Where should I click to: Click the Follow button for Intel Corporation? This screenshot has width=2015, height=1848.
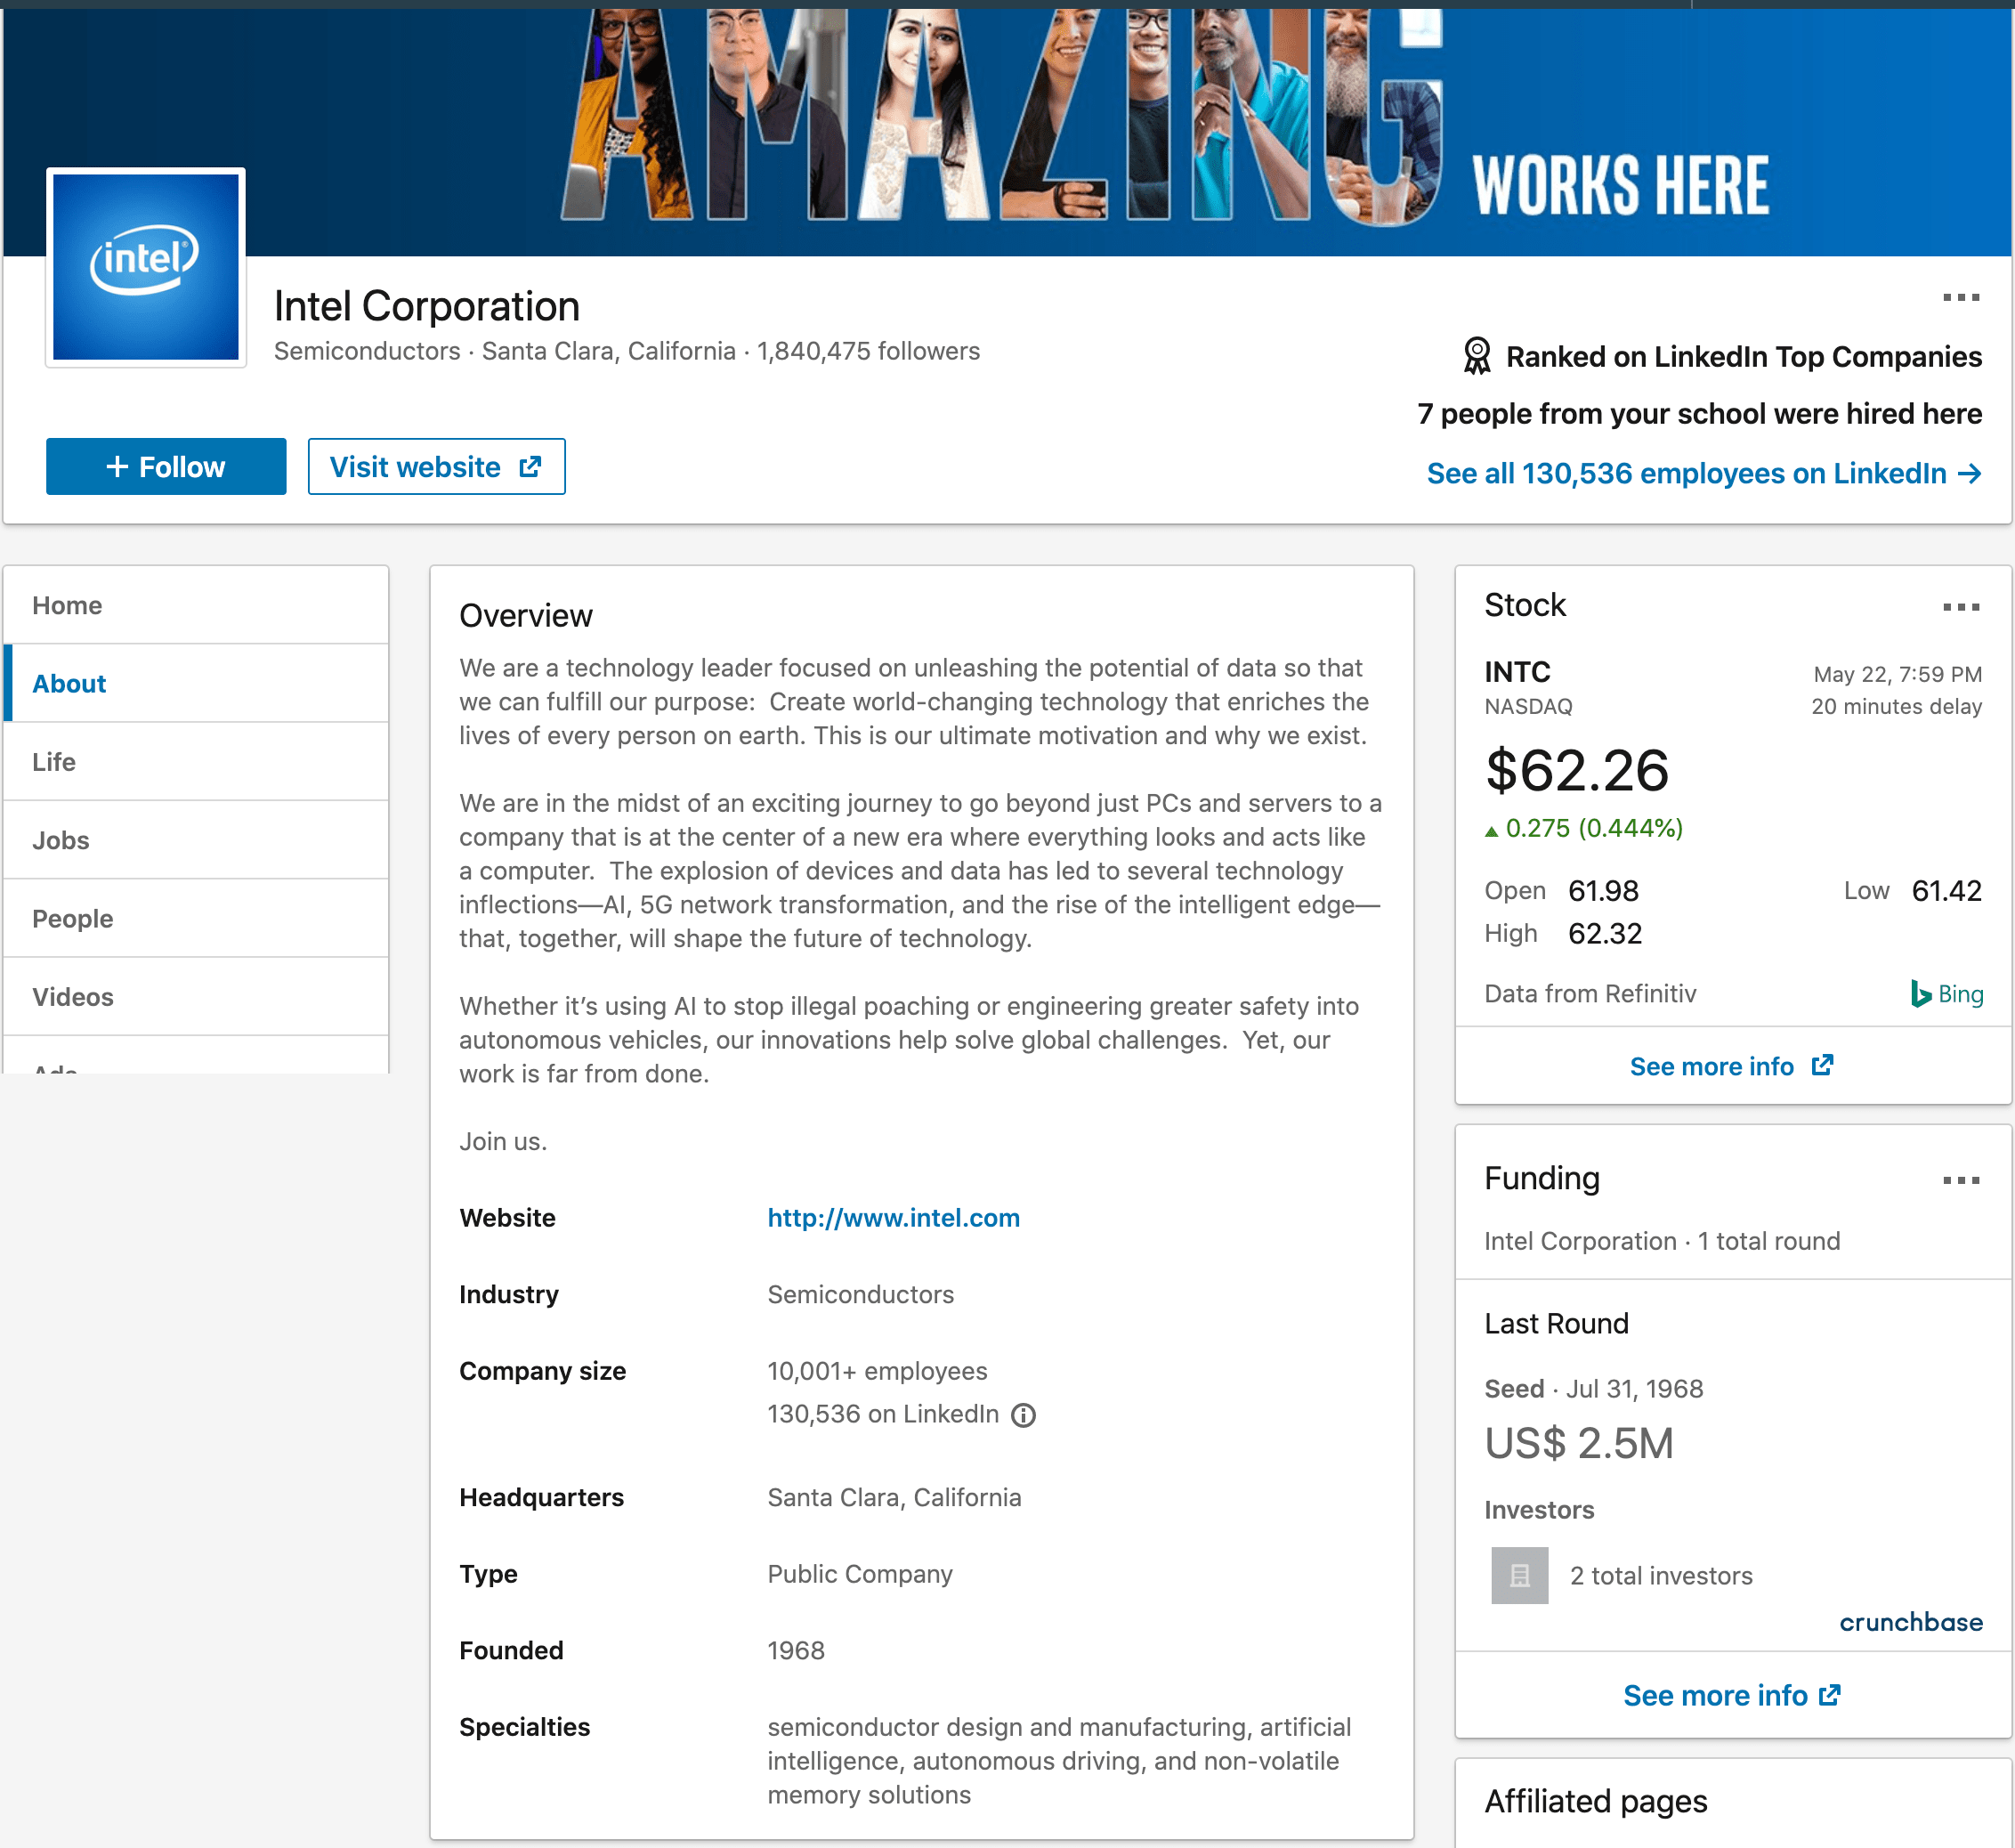click(163, 465)
